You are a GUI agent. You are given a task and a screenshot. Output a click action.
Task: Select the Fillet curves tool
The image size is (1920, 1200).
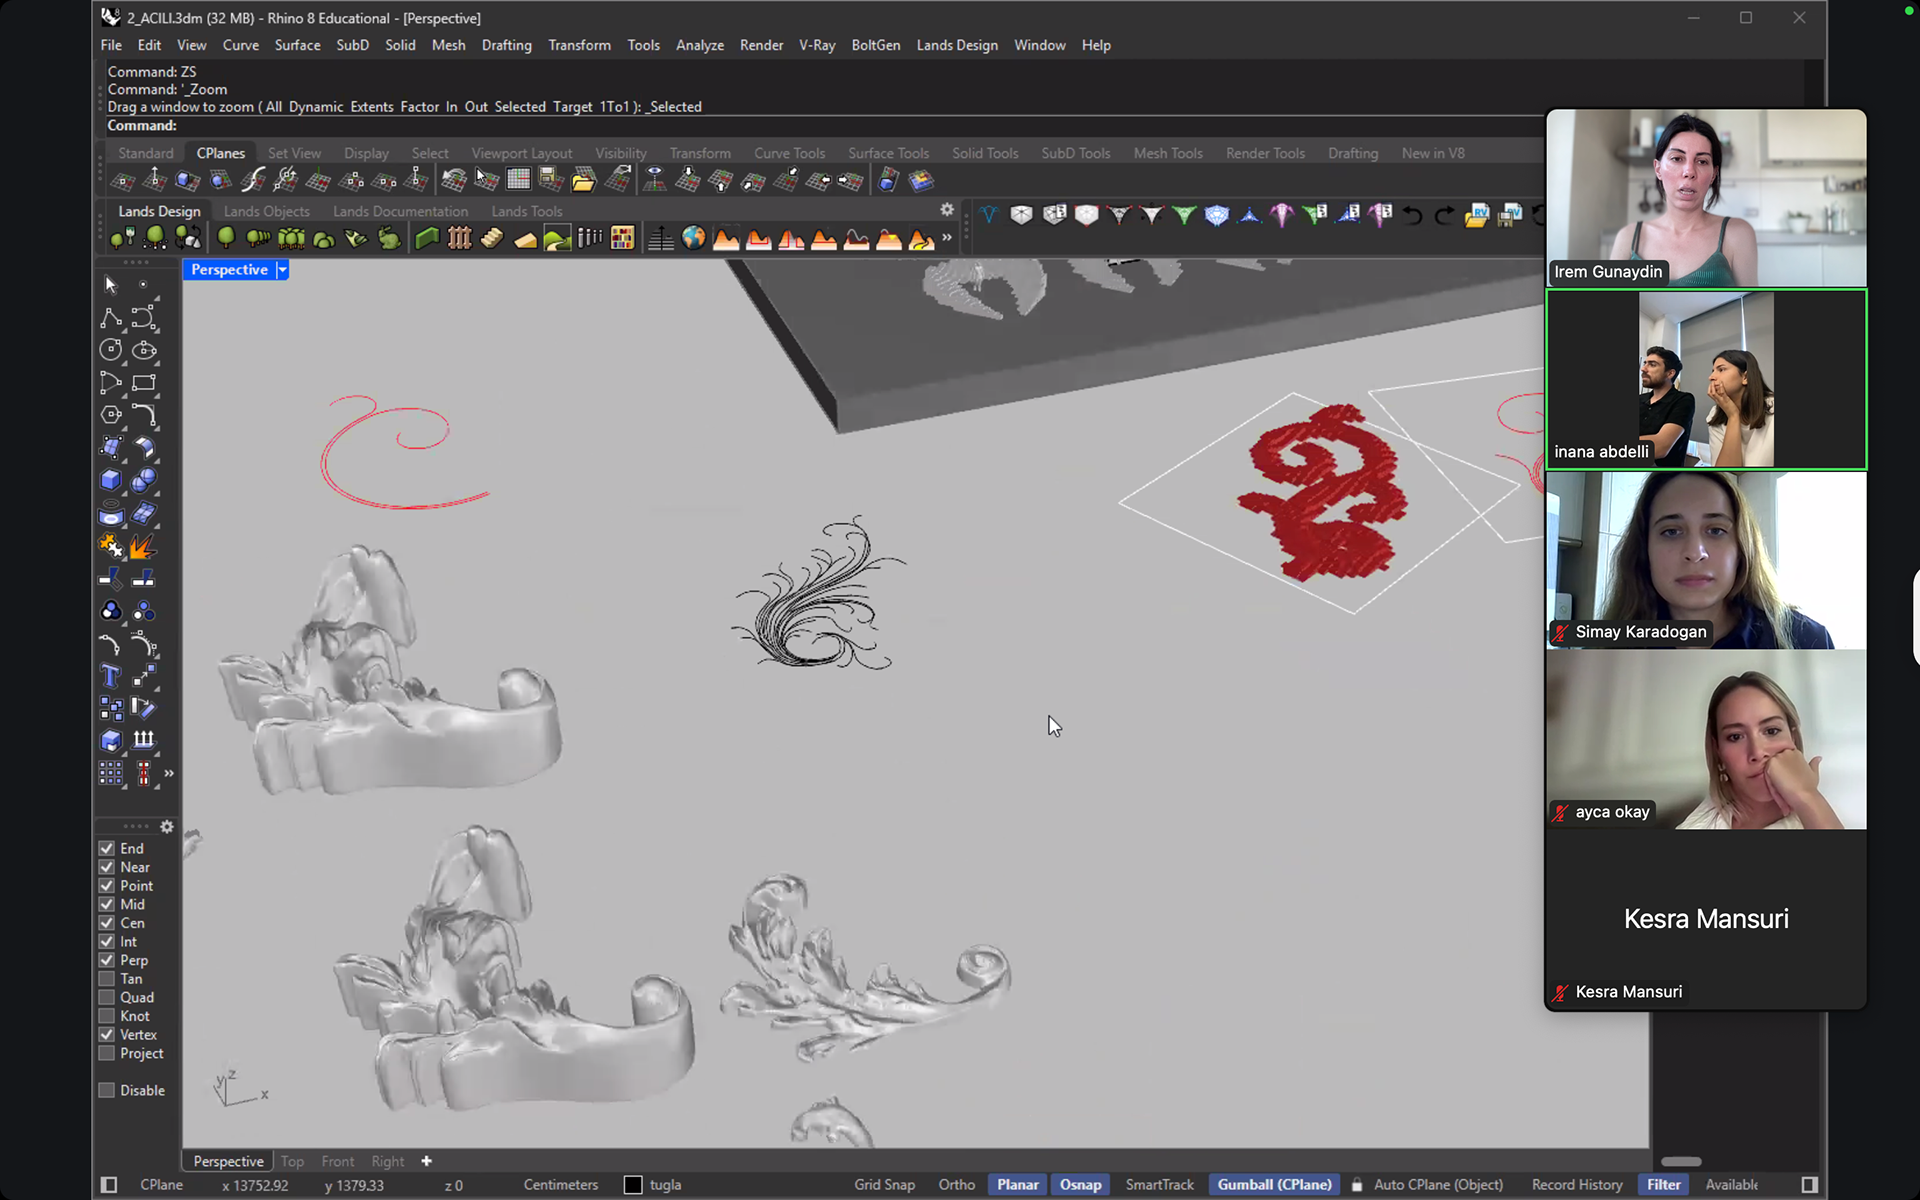pos(144,415)
